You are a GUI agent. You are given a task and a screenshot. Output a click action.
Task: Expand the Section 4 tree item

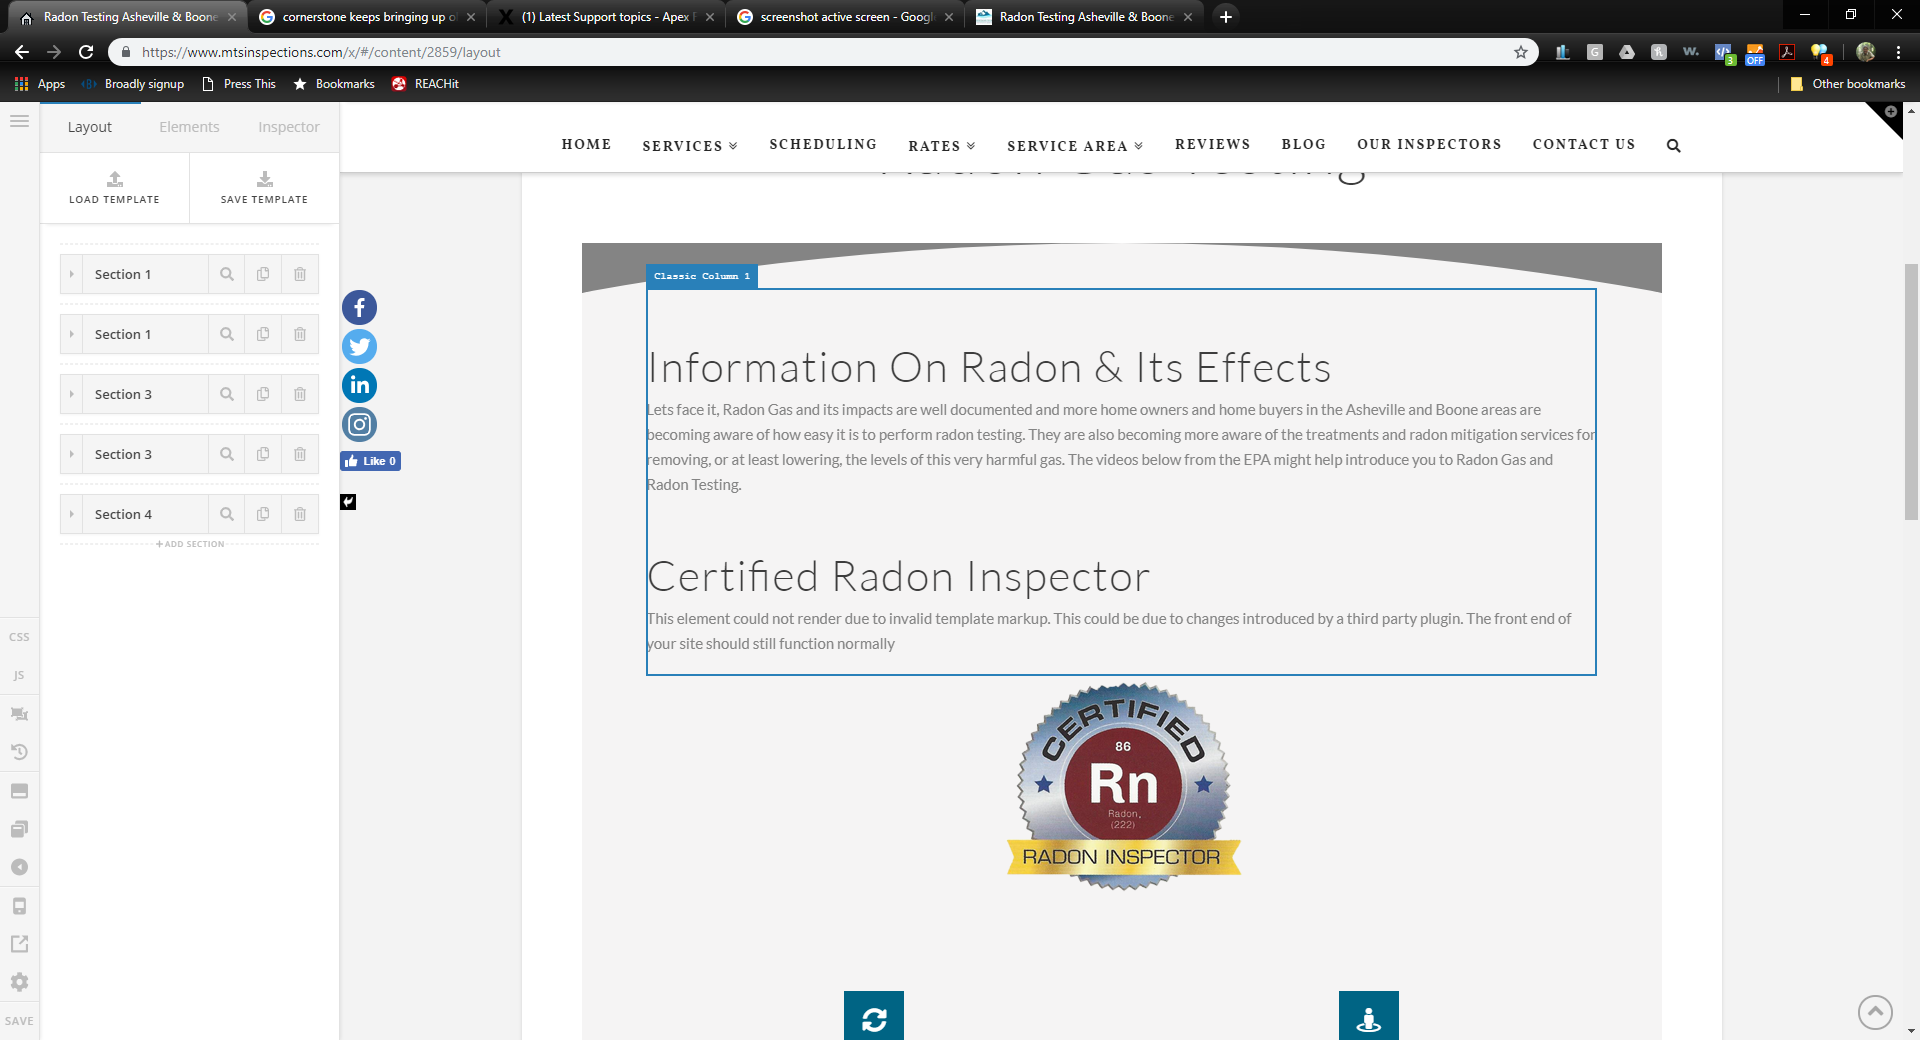pyautogui.click(x=71, y=514)
